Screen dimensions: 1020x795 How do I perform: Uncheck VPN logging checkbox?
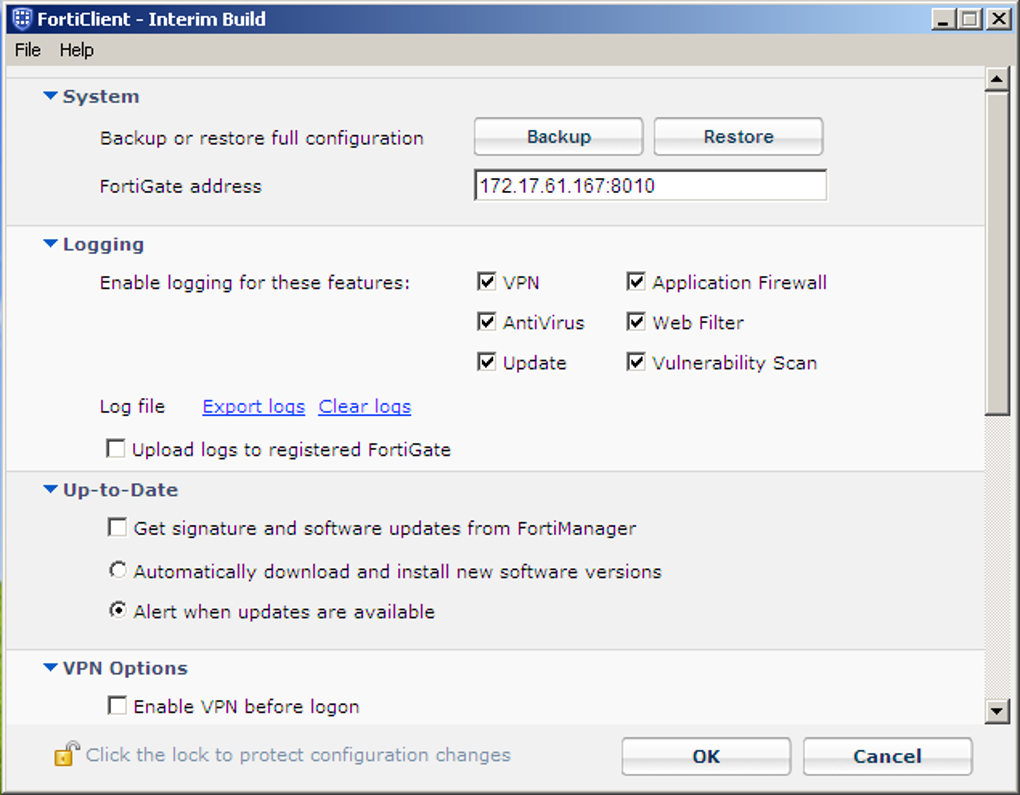[487, 282]
